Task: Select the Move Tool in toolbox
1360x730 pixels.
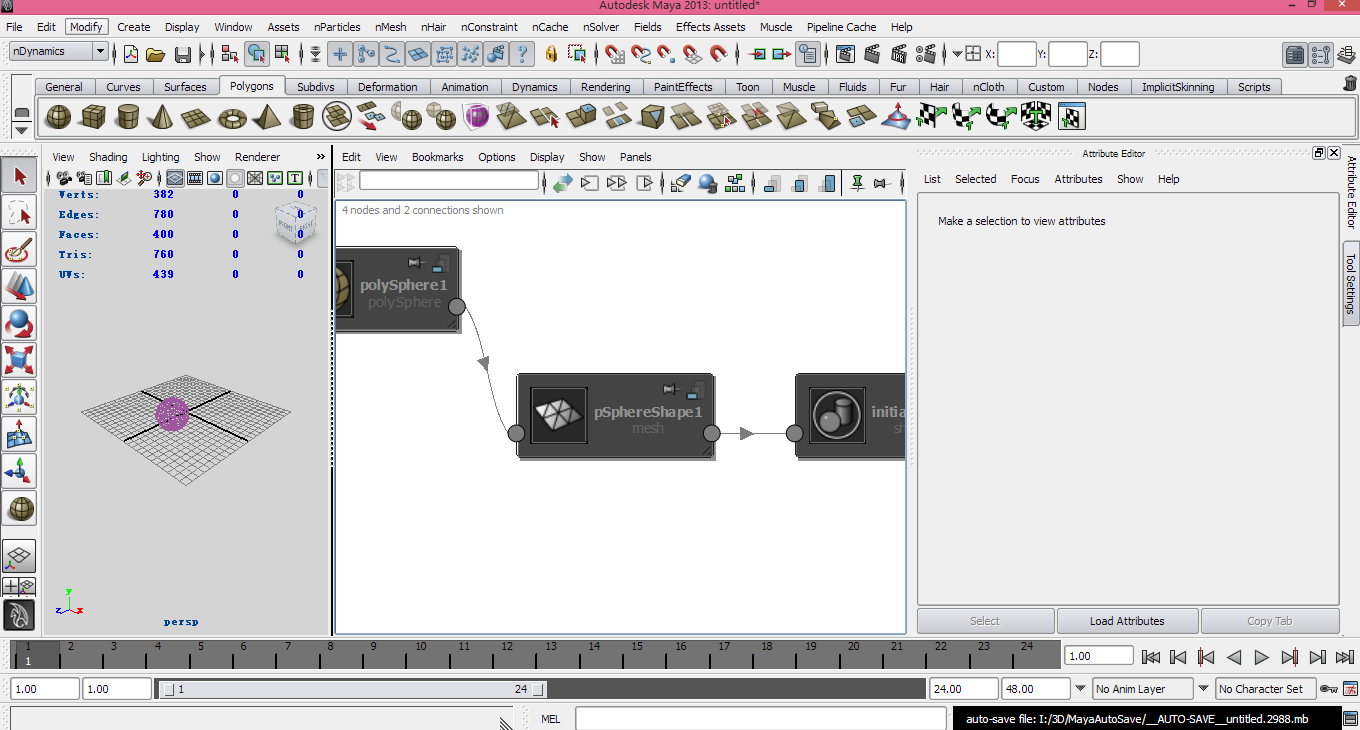Action: 20,287
